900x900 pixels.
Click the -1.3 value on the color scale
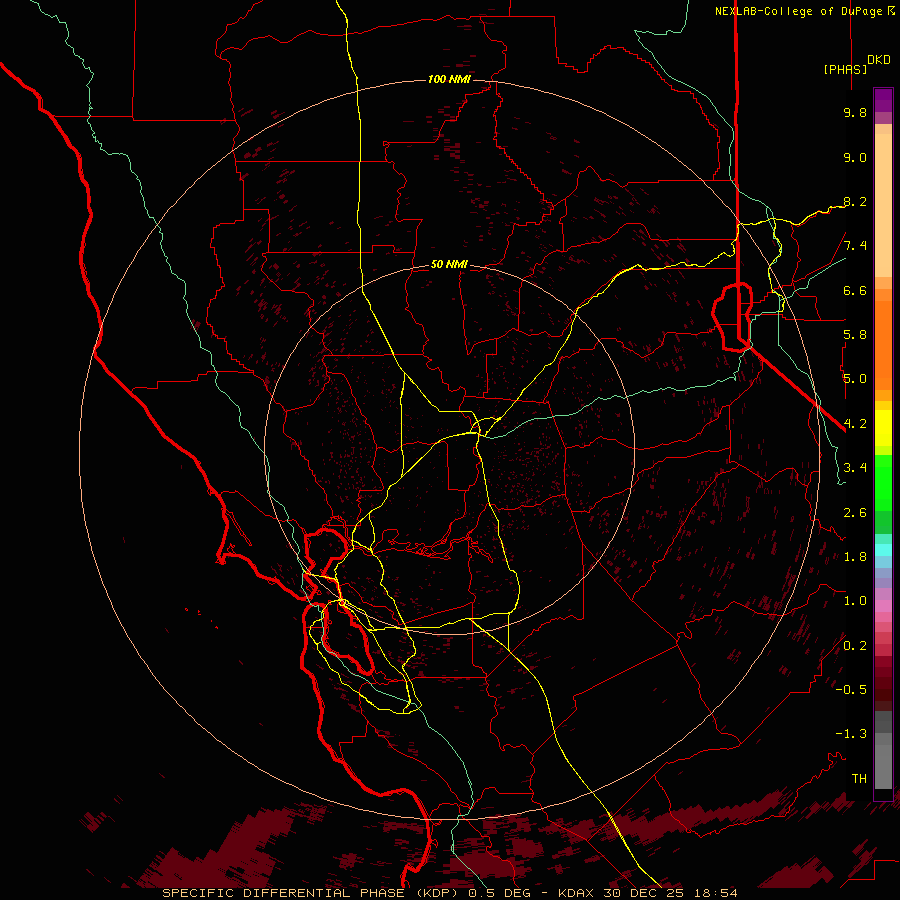pyautogui.click(x=851, y=734)
